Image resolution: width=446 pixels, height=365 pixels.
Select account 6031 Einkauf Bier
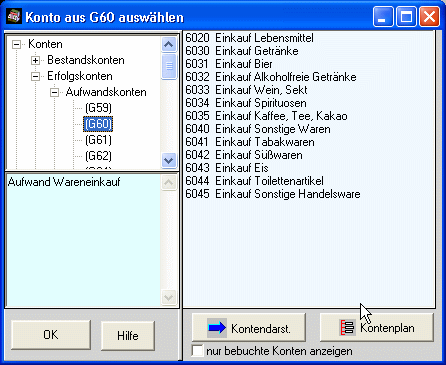click(x=229, y=64)
